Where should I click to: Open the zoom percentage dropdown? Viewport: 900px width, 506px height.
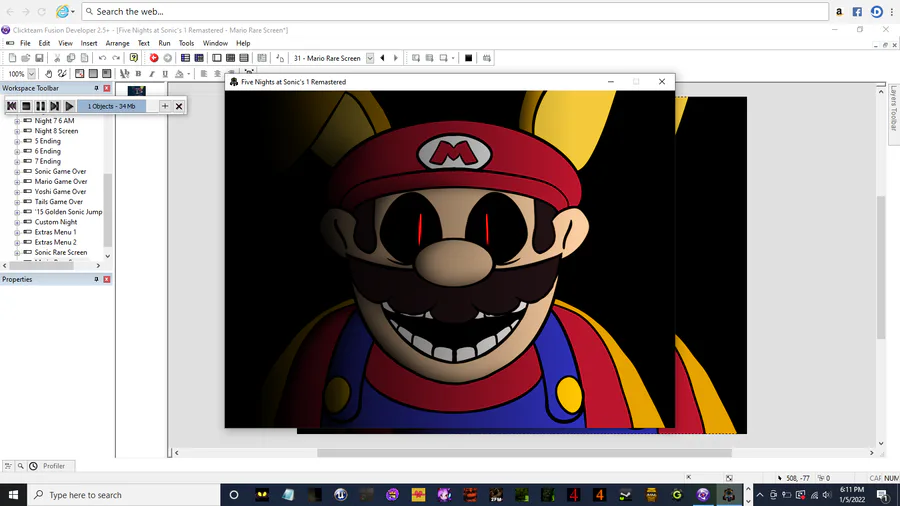[x=32, y=73]
